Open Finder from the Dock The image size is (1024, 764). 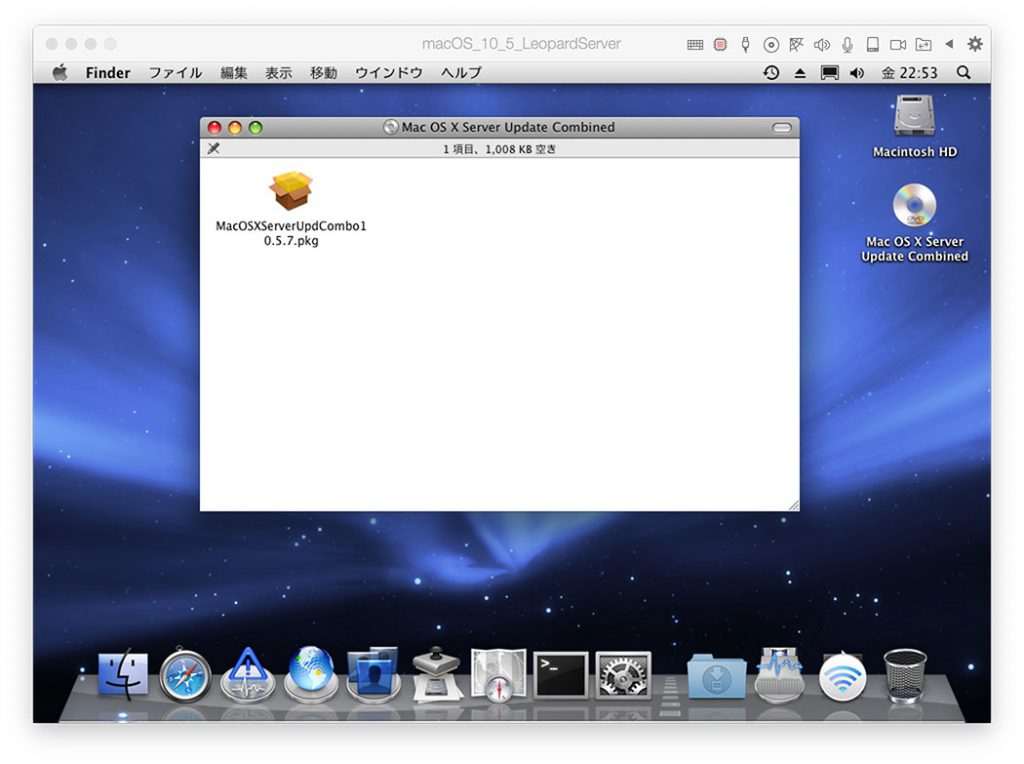pyautogui.click(x=123, y=675)
